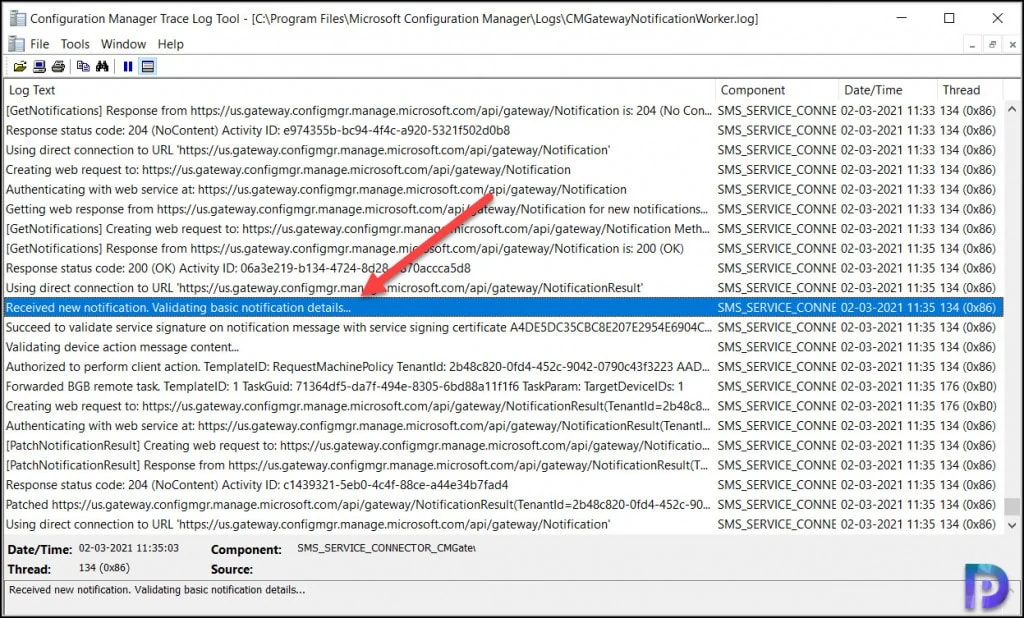Select 'Response status code: 204' e974355b row
1024x618 pixels.
coord(504,131)
